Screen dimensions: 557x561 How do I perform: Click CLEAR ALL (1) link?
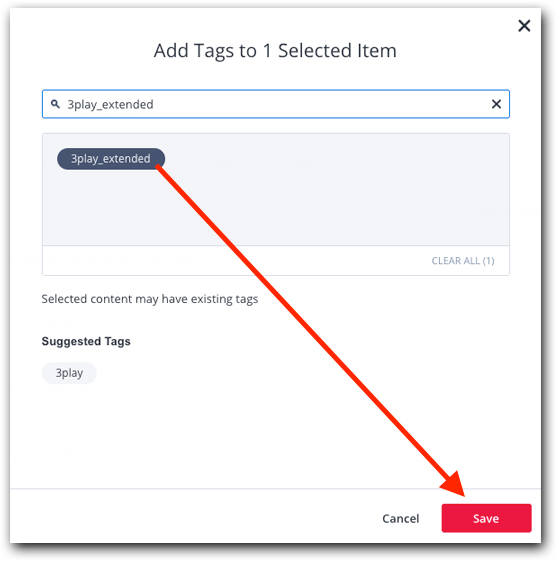point(463,261)
